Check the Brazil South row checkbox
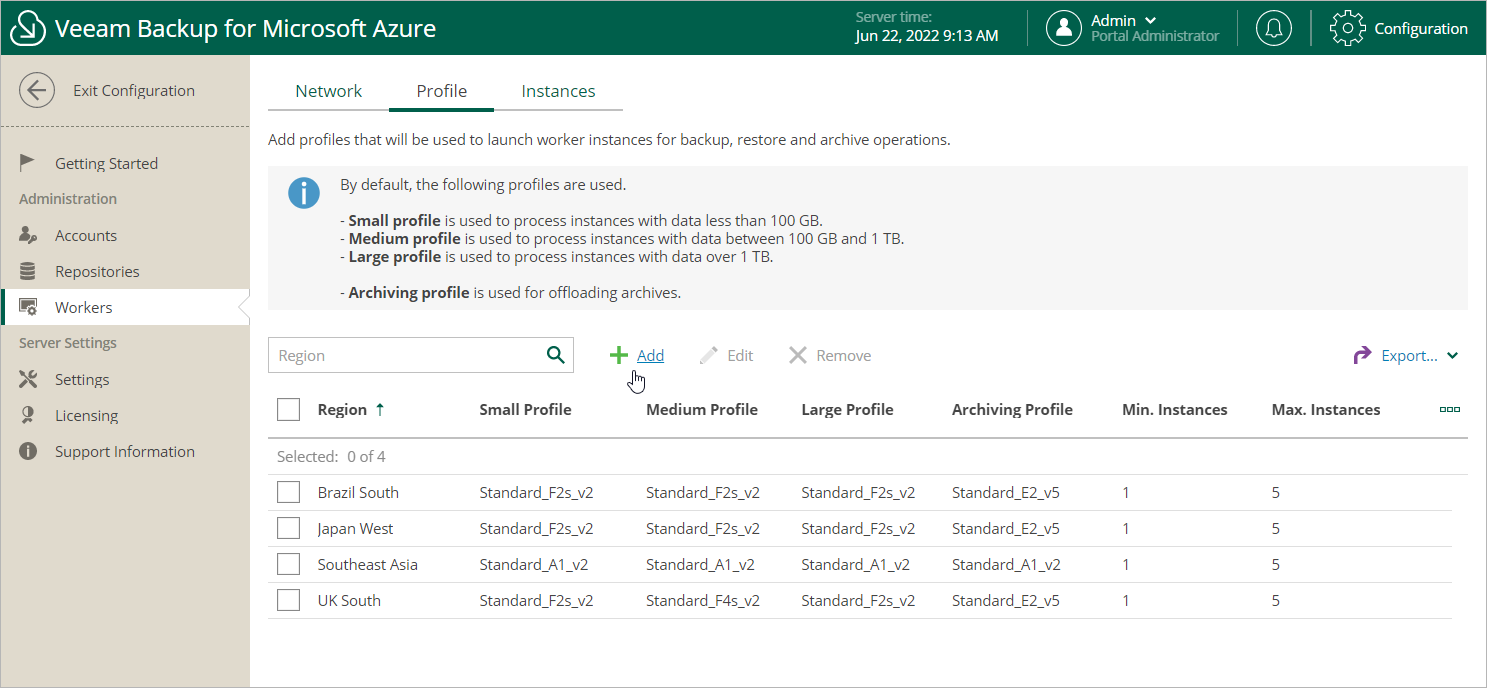Viewport: 1487px width, 688px height. click(x=289, y=492)
